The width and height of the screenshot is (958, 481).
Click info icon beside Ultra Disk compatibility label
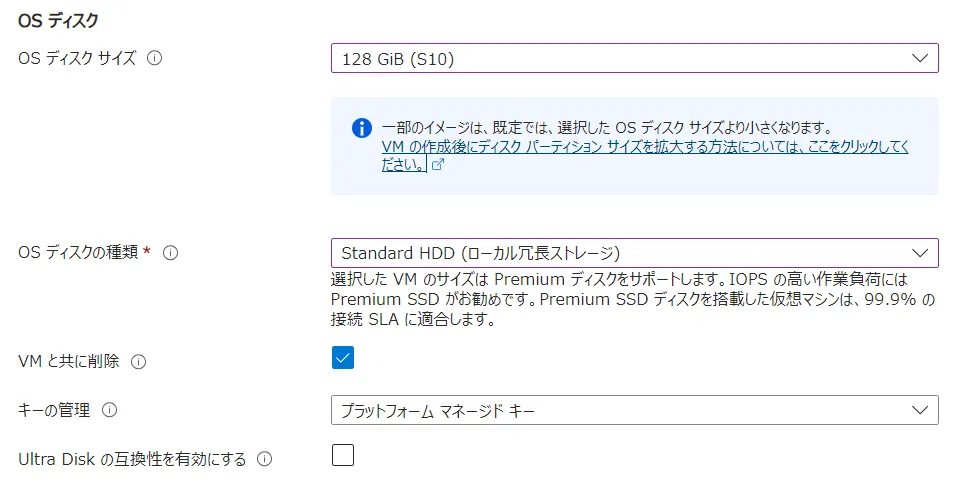[x=264, y=459]
